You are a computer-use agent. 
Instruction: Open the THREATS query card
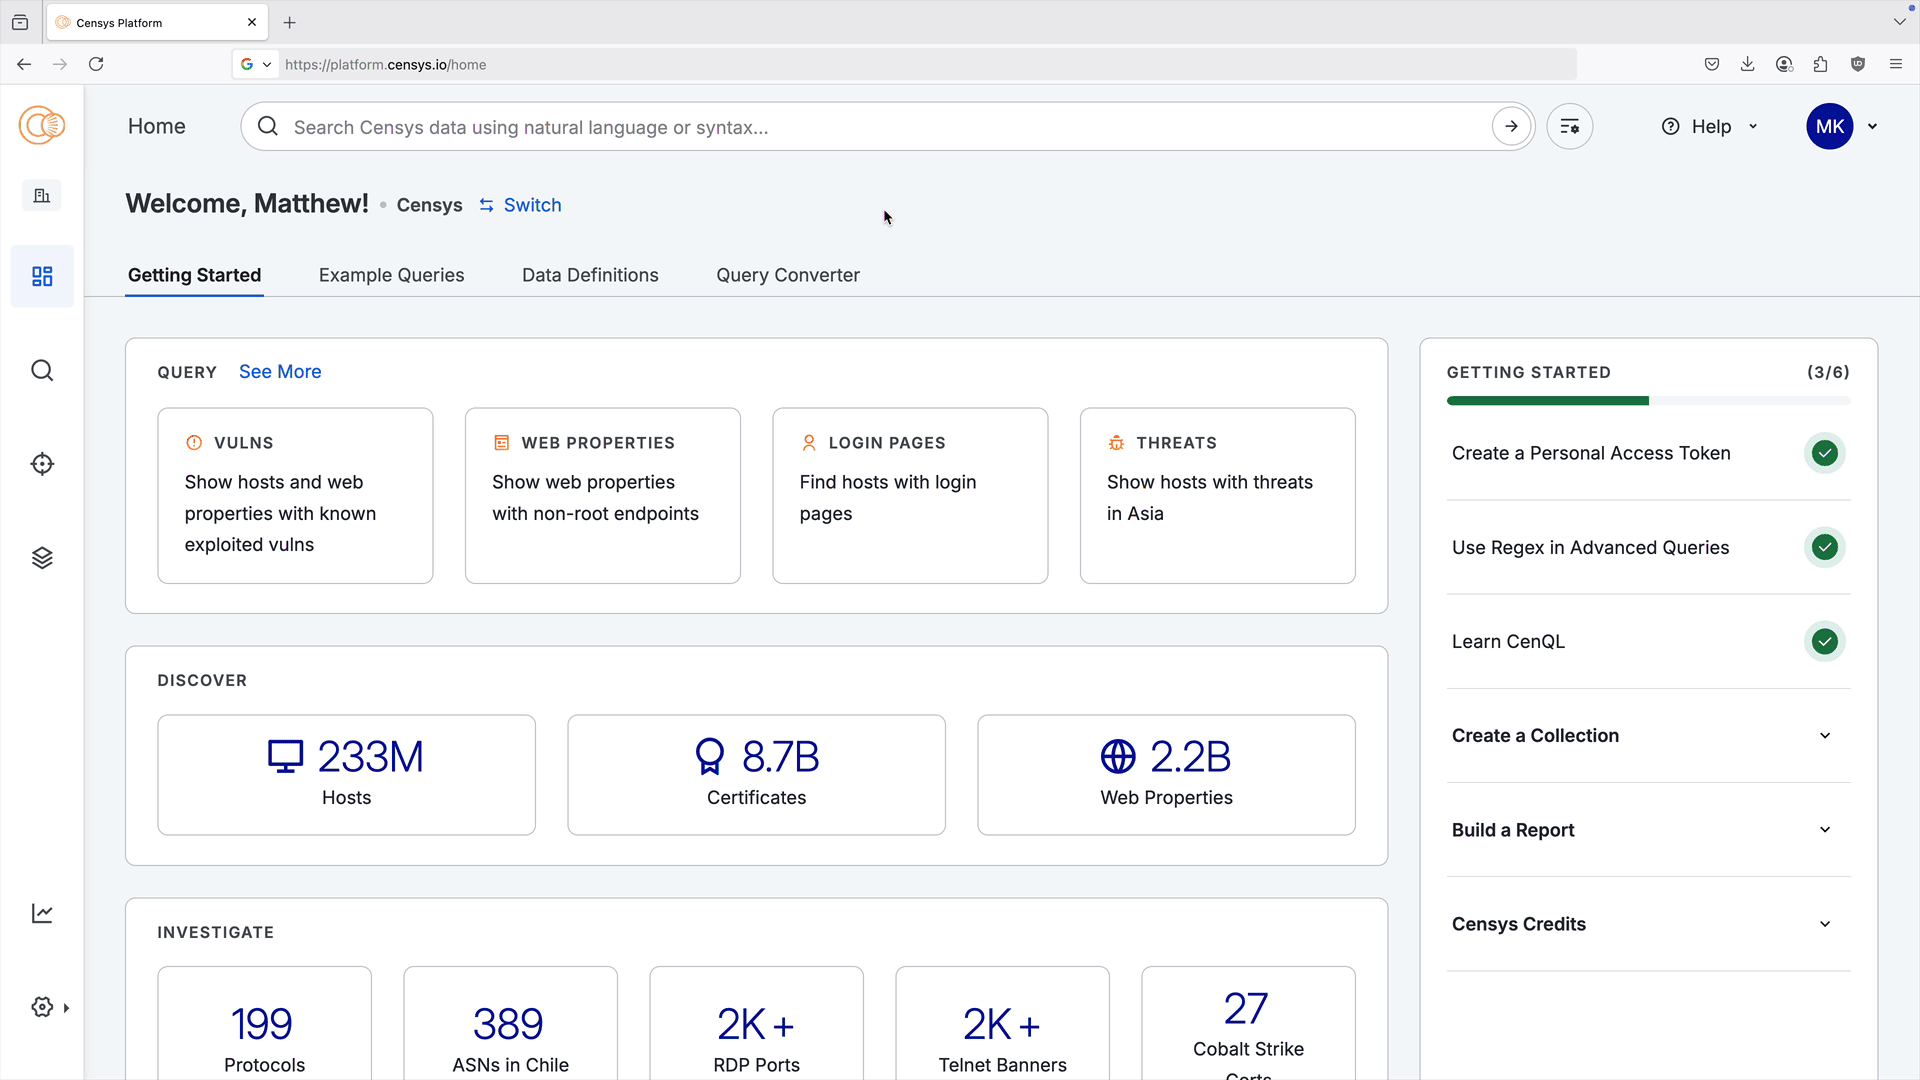1218,495
